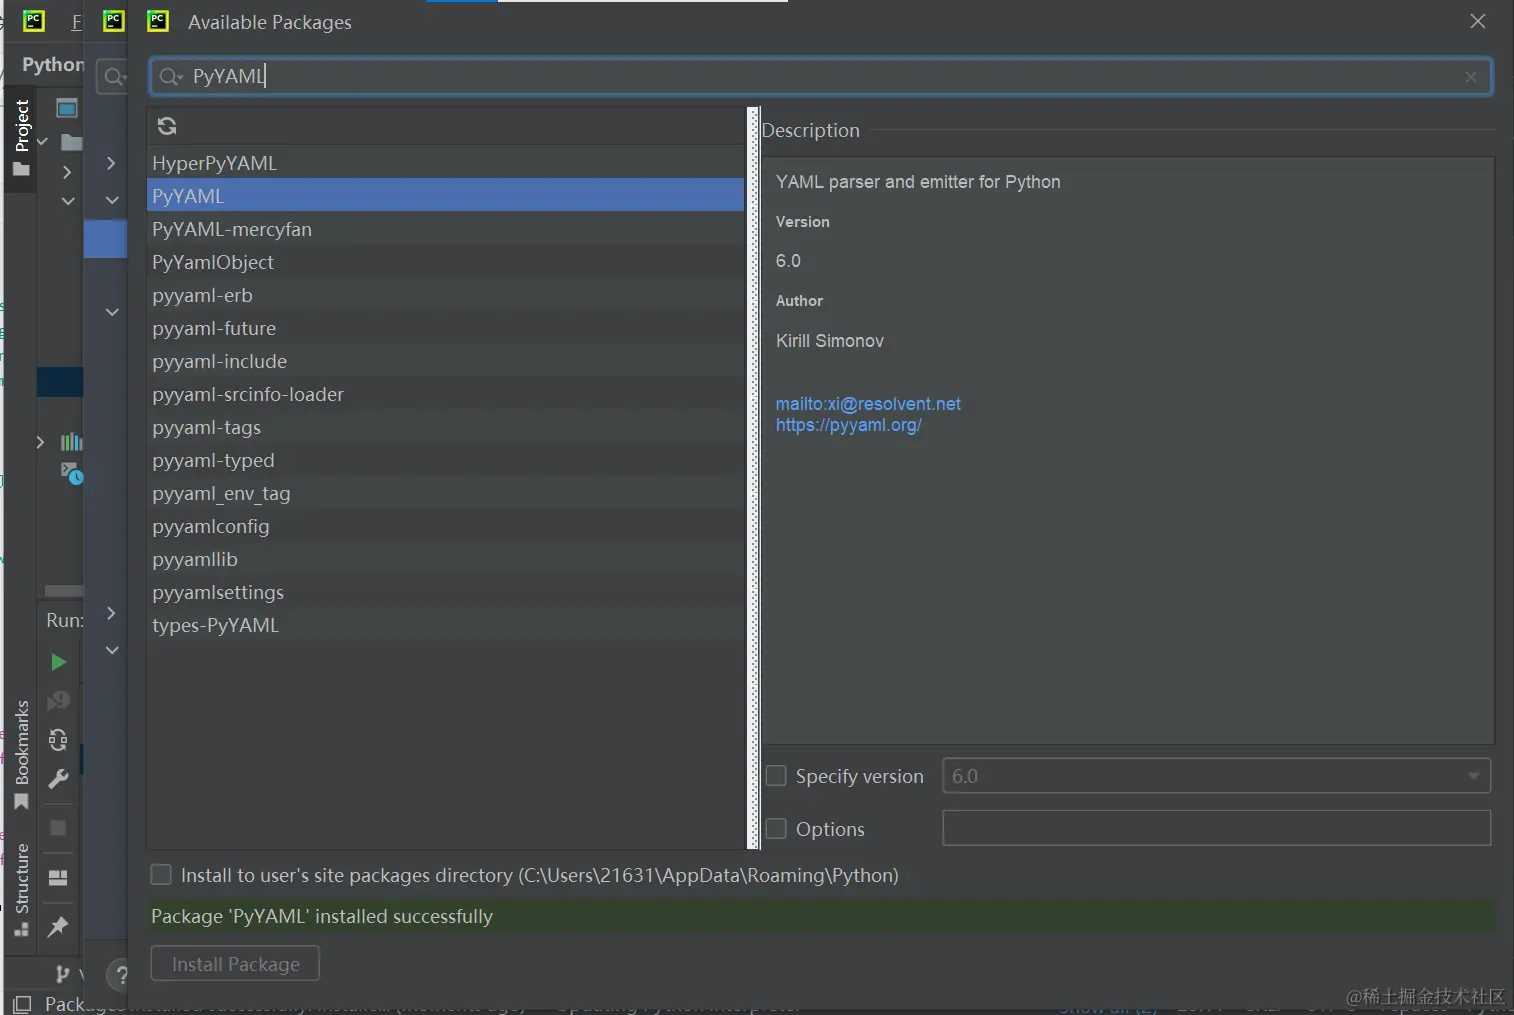Select PyYAML-mercyfan package
1514x1015 pixels.
click(446, 229)
